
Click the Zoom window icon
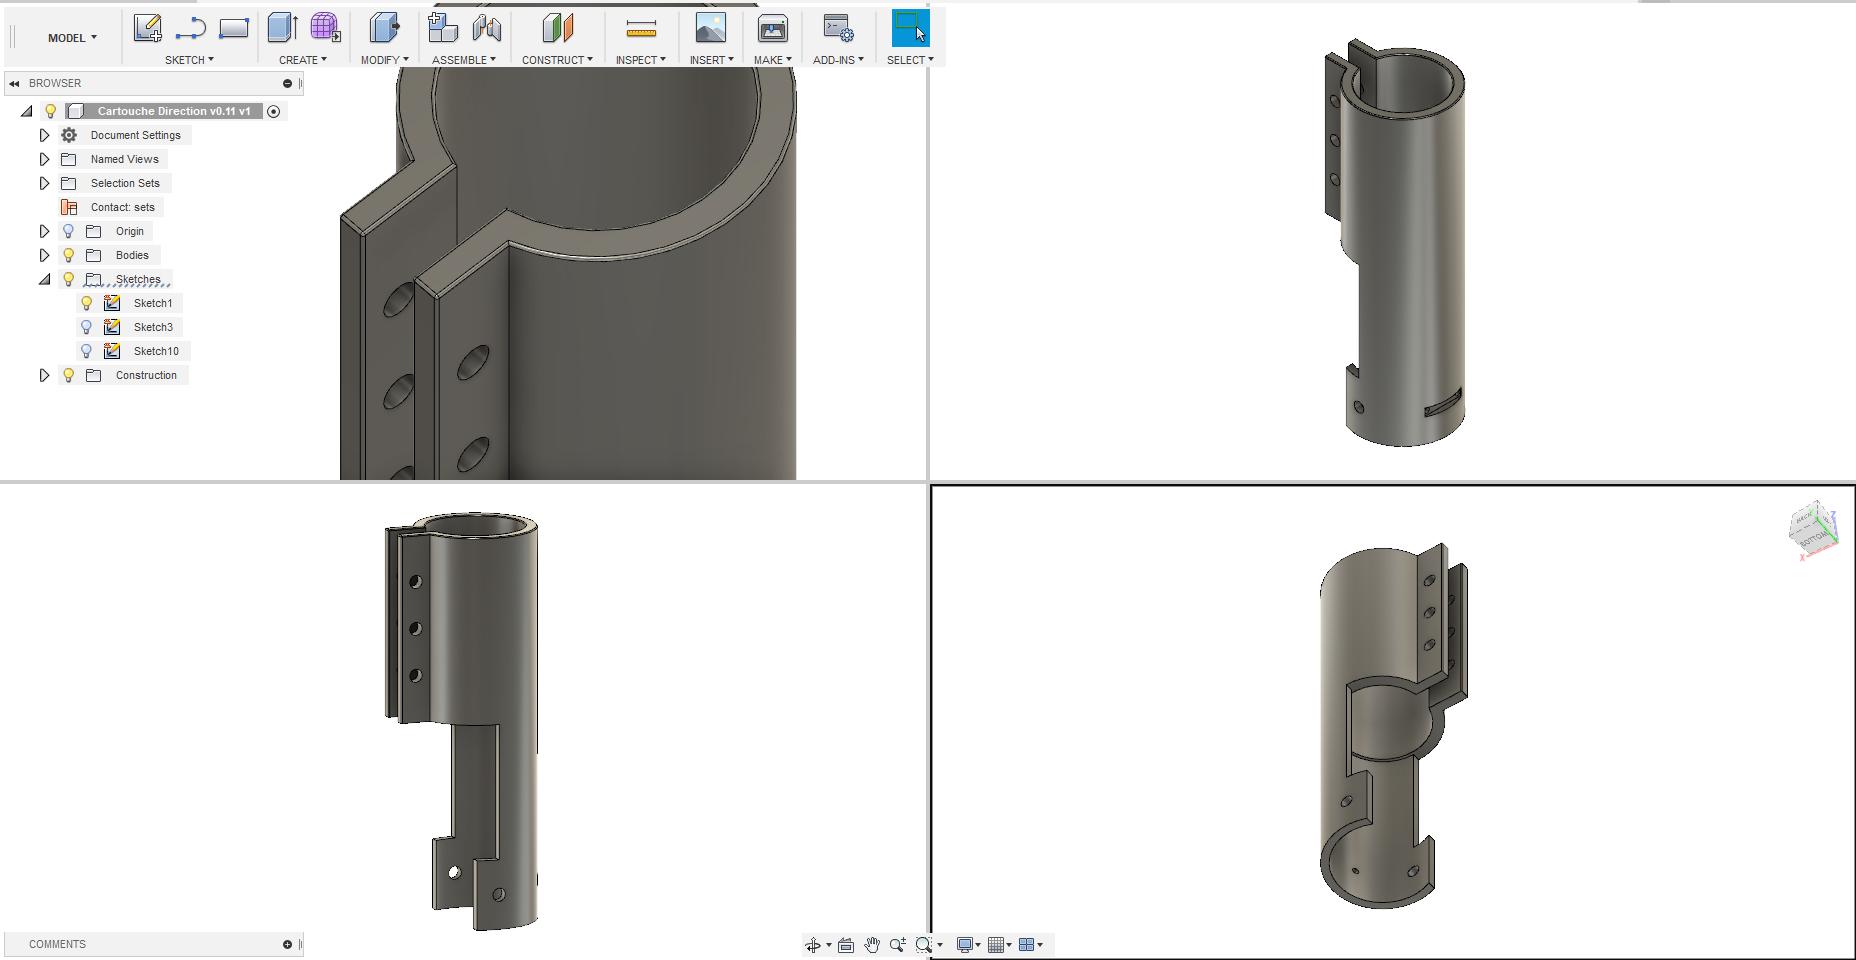click(897, 945)
